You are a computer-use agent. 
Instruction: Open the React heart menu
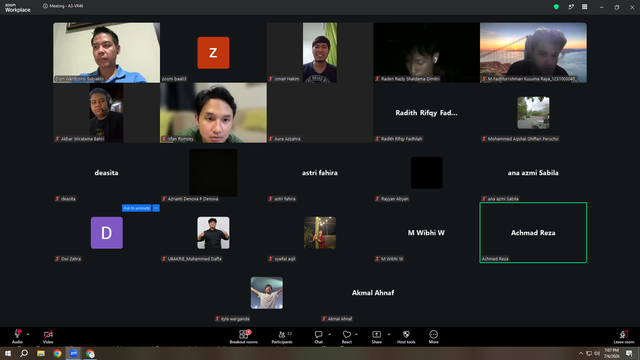(347, 336)
